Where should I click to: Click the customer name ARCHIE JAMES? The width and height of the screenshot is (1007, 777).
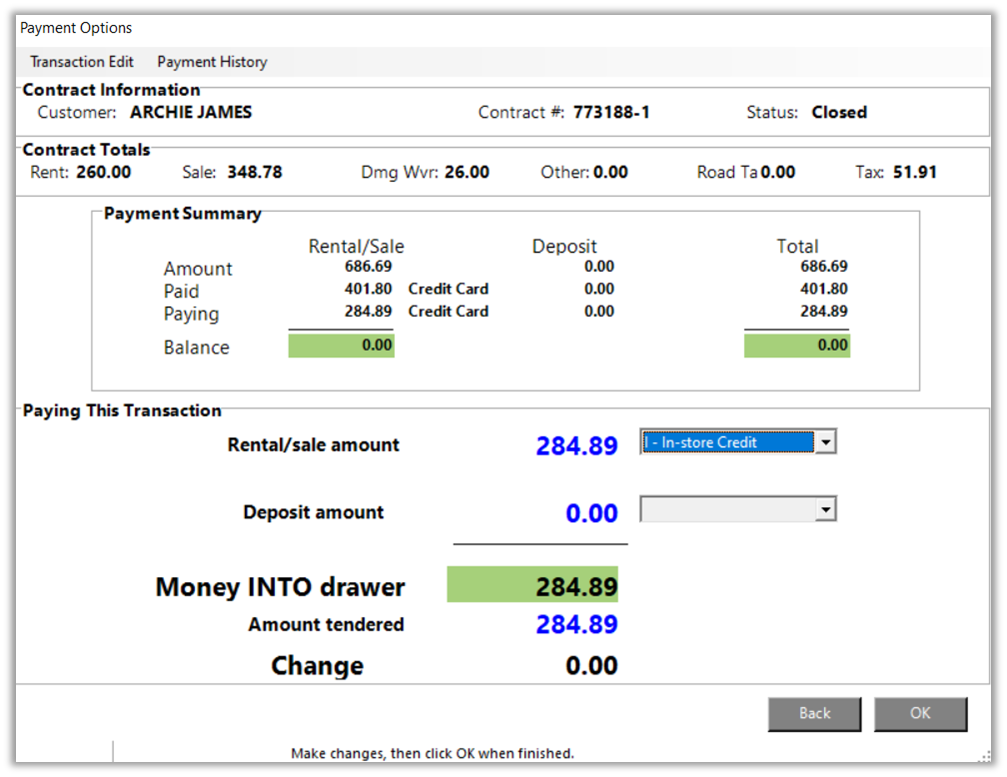191,112
